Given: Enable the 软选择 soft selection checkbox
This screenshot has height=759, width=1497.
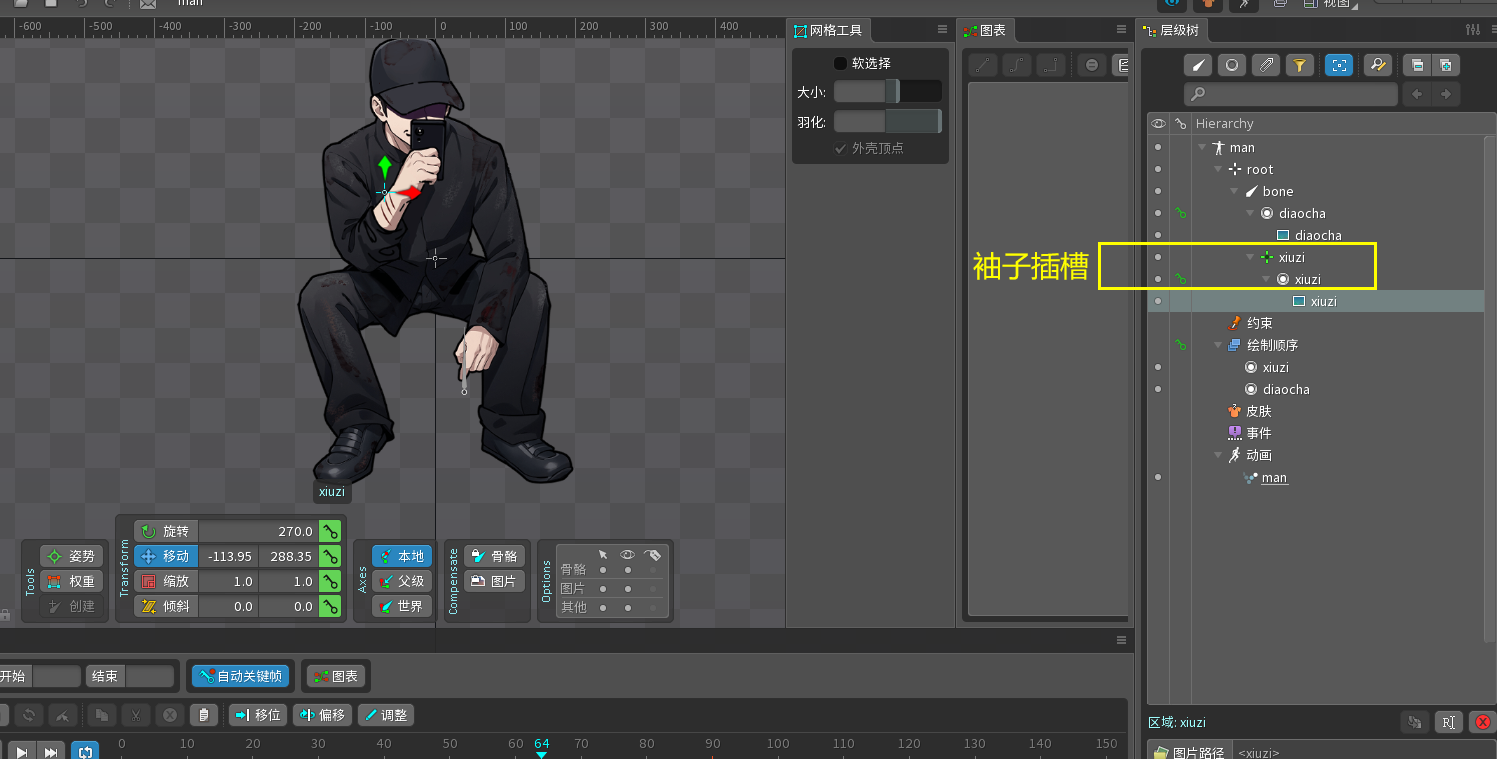Looking at the screenshot, I should [840, 63].
